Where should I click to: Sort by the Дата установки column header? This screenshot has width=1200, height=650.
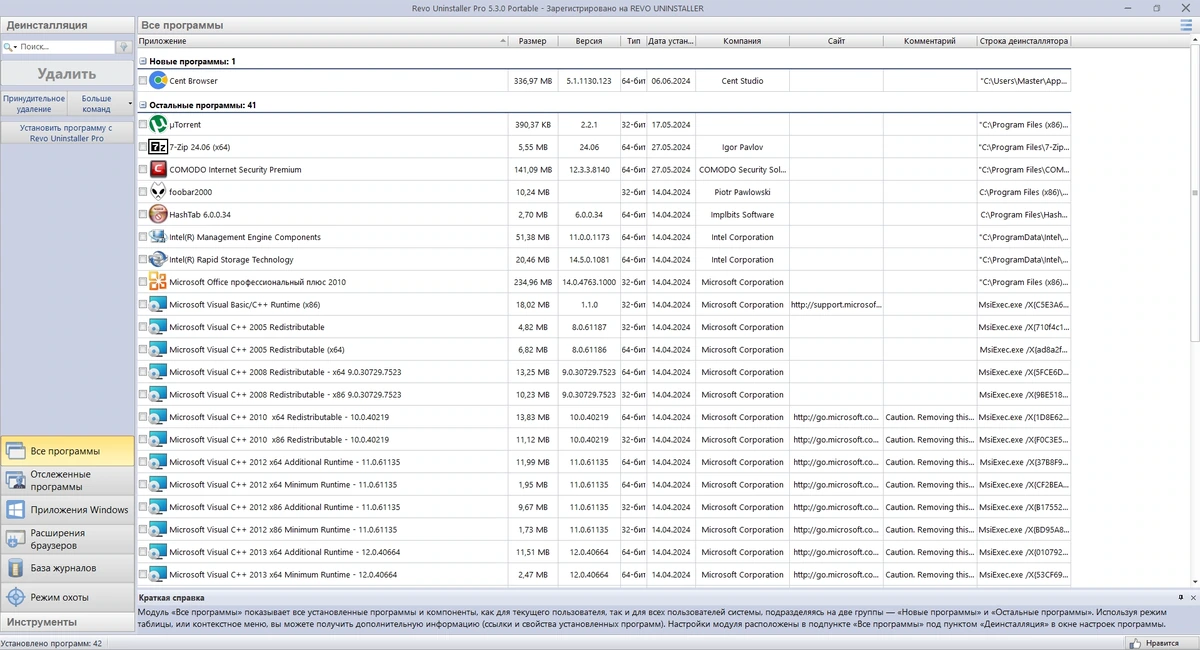click(x=671, y=41)
